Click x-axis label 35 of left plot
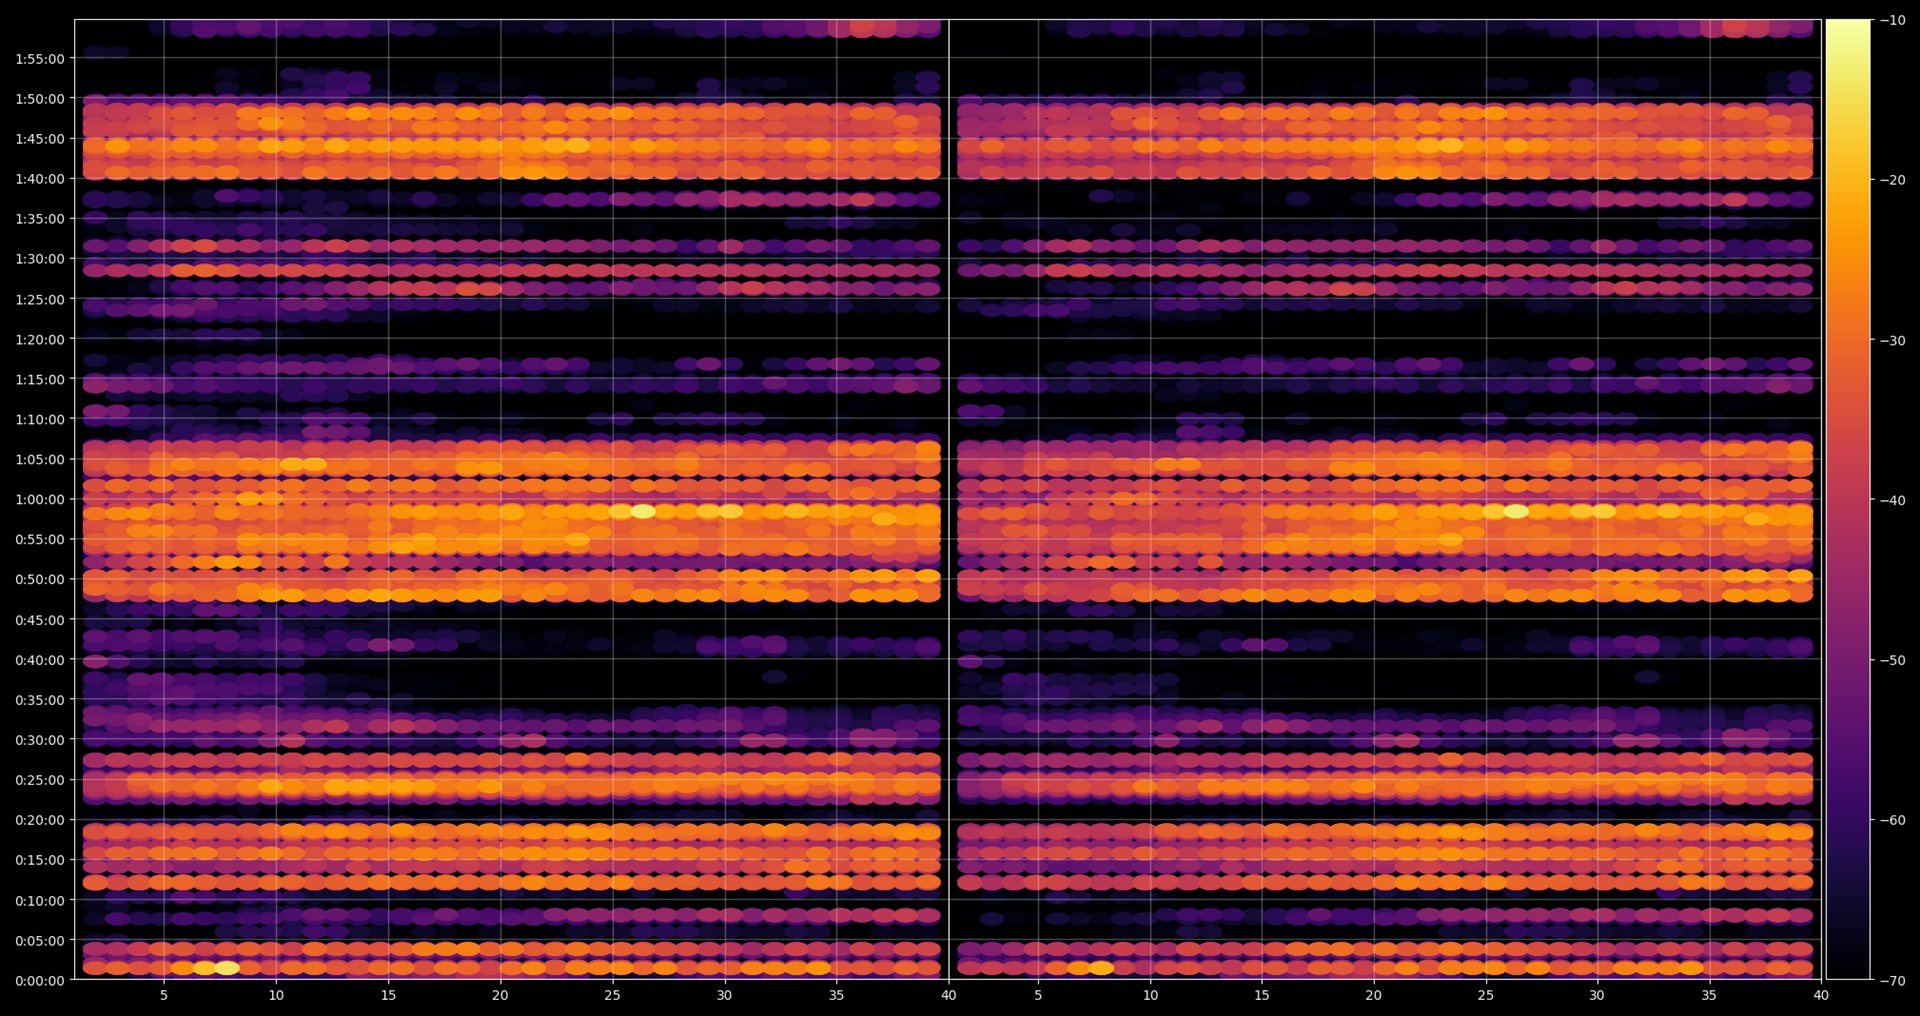 click(837, 995)
